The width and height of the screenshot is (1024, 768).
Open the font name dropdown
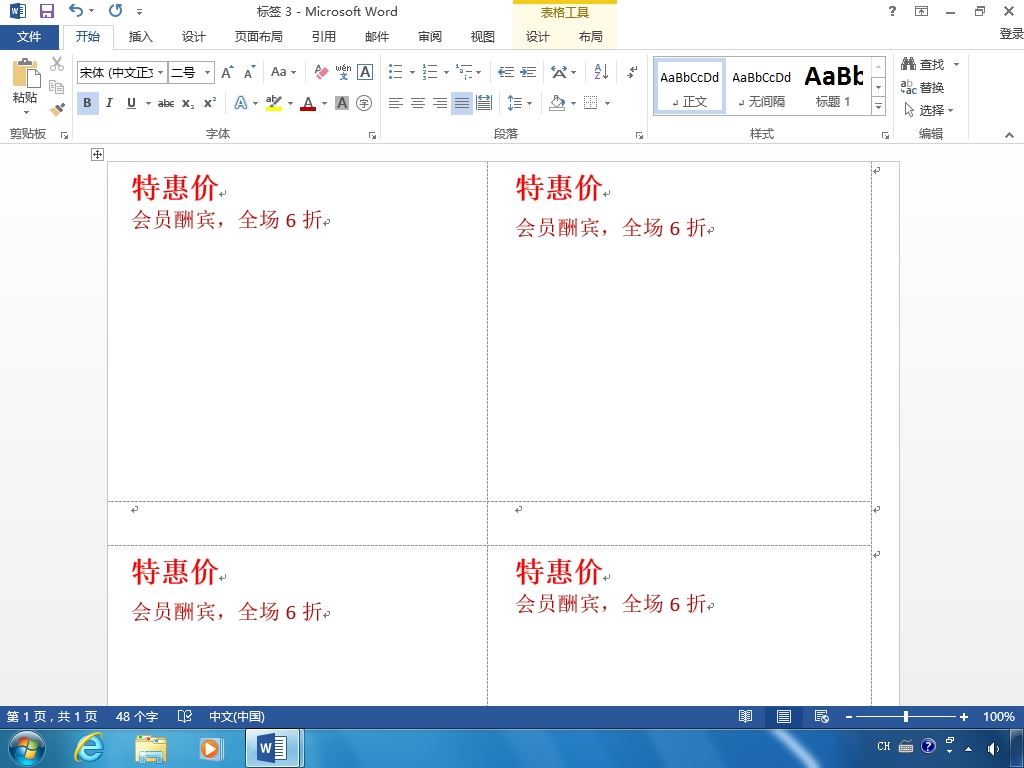click(161, 72)
